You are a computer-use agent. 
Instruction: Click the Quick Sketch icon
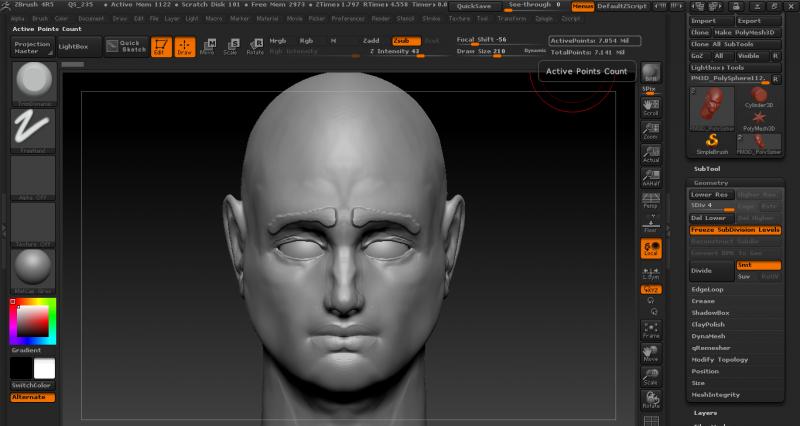pos(127,46)
